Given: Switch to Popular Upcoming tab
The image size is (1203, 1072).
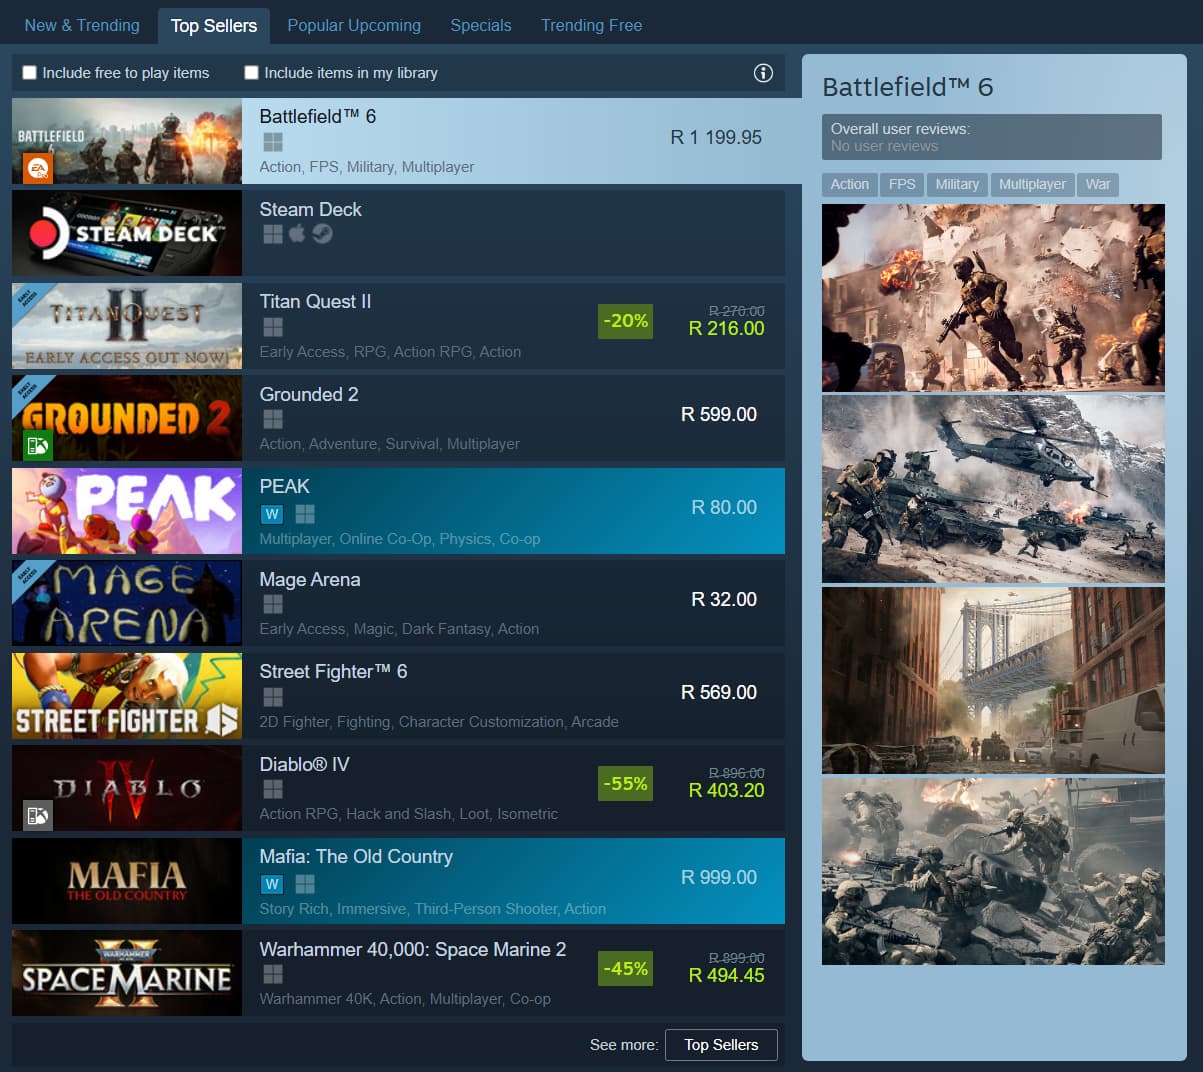Looking at the screenshot, I should (354, 25).
